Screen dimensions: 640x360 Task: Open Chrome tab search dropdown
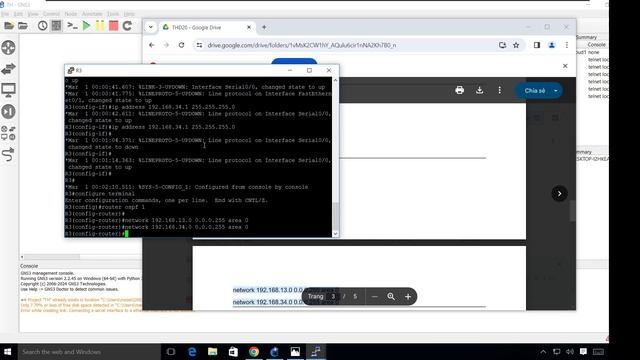(x=151, y=27)
